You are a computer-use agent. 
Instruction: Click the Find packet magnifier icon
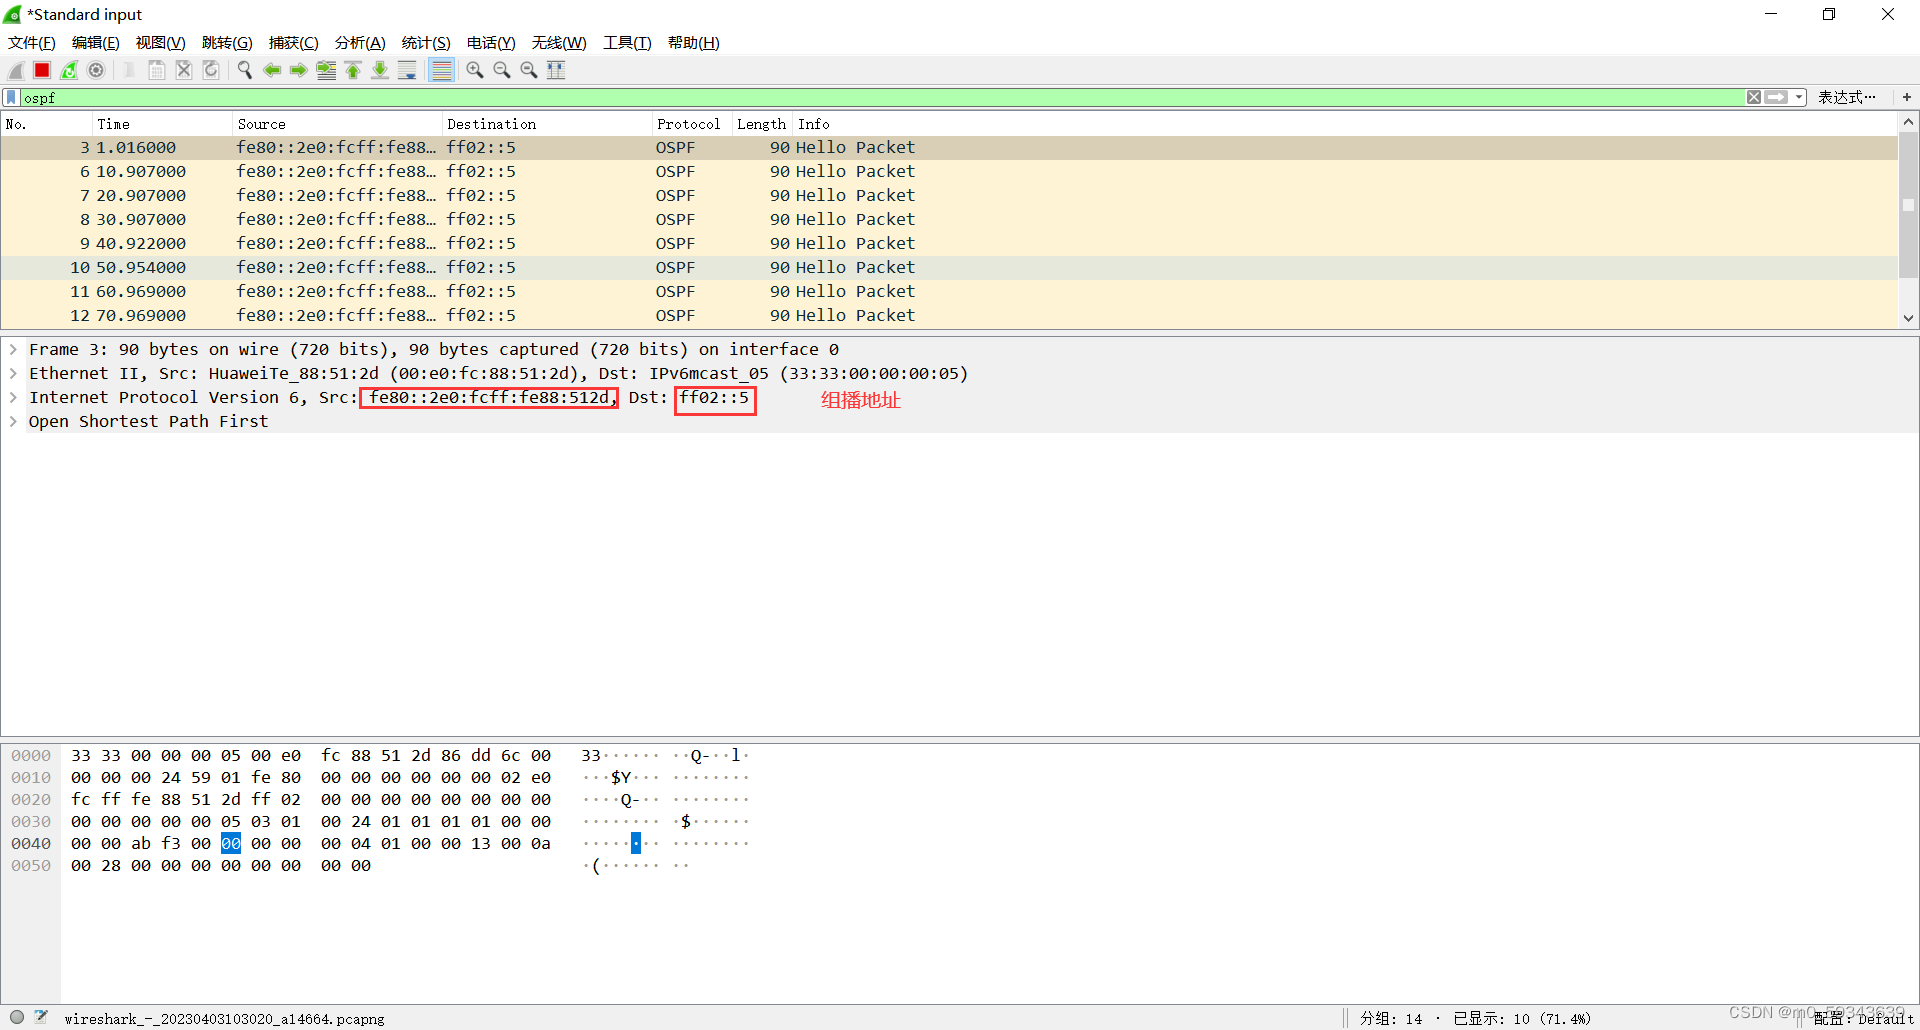click(x=244, y=69)
